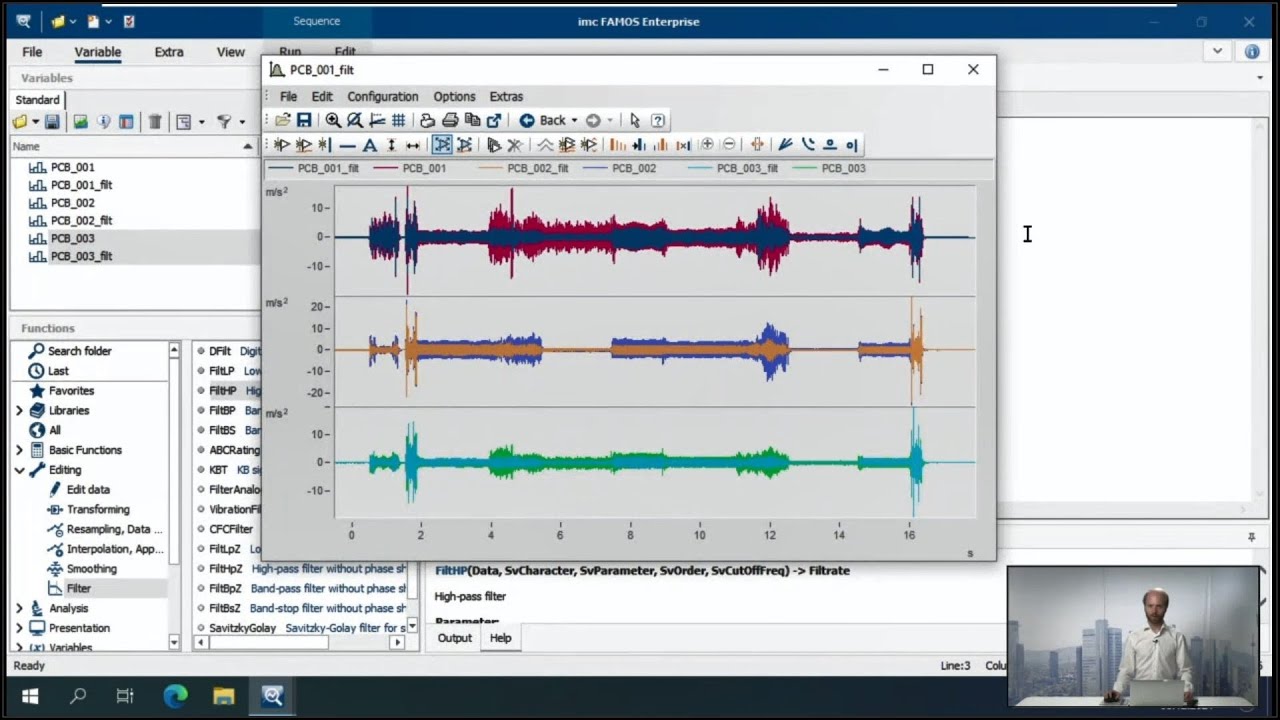Click the data editor table icon in Variables
The height and width of the screenshot is (720, 1280).
(126, 122)
